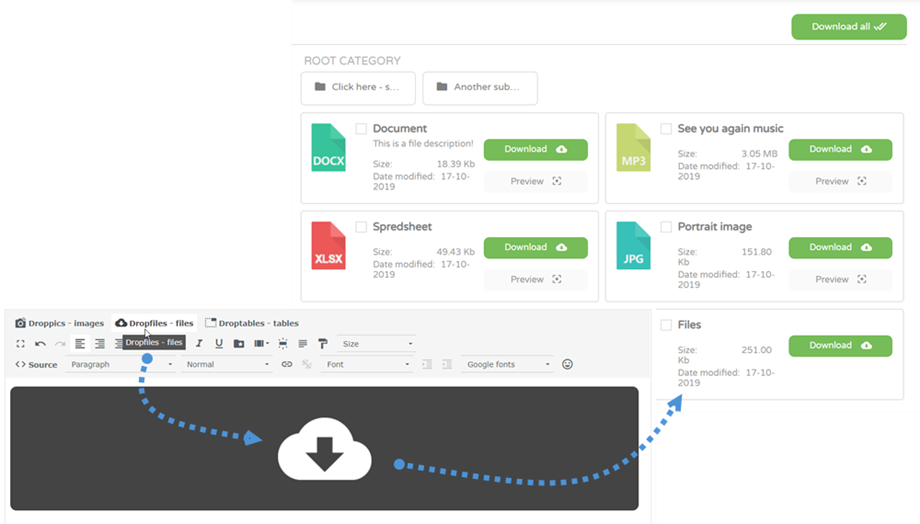Click the Download all button
The image size is (920, 524).
coord(849,27)
